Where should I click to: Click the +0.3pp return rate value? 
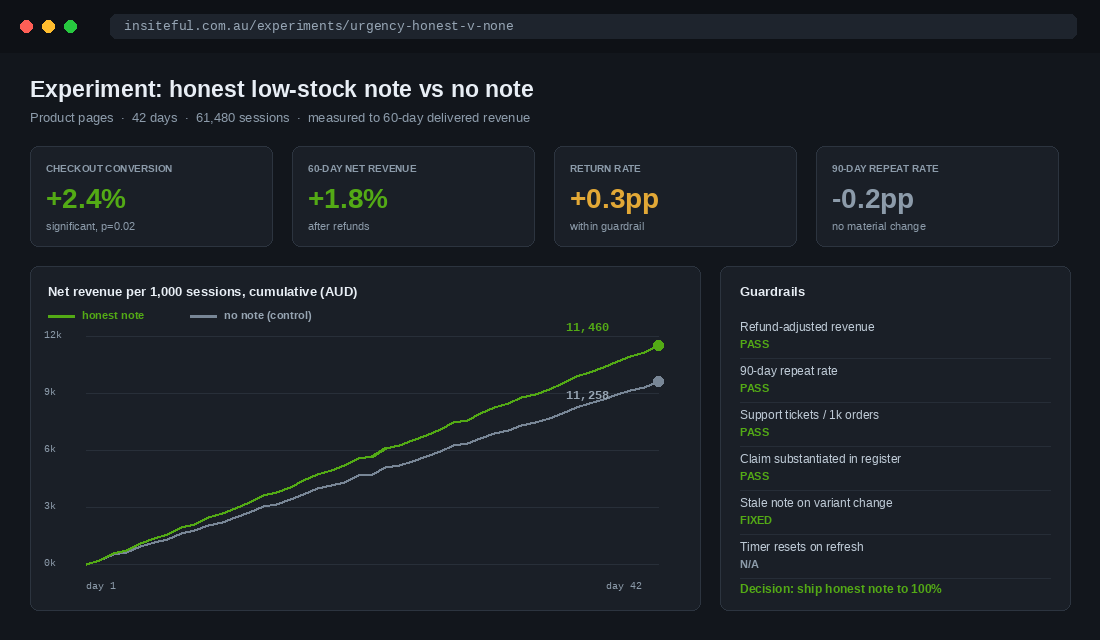coord(614,199)
